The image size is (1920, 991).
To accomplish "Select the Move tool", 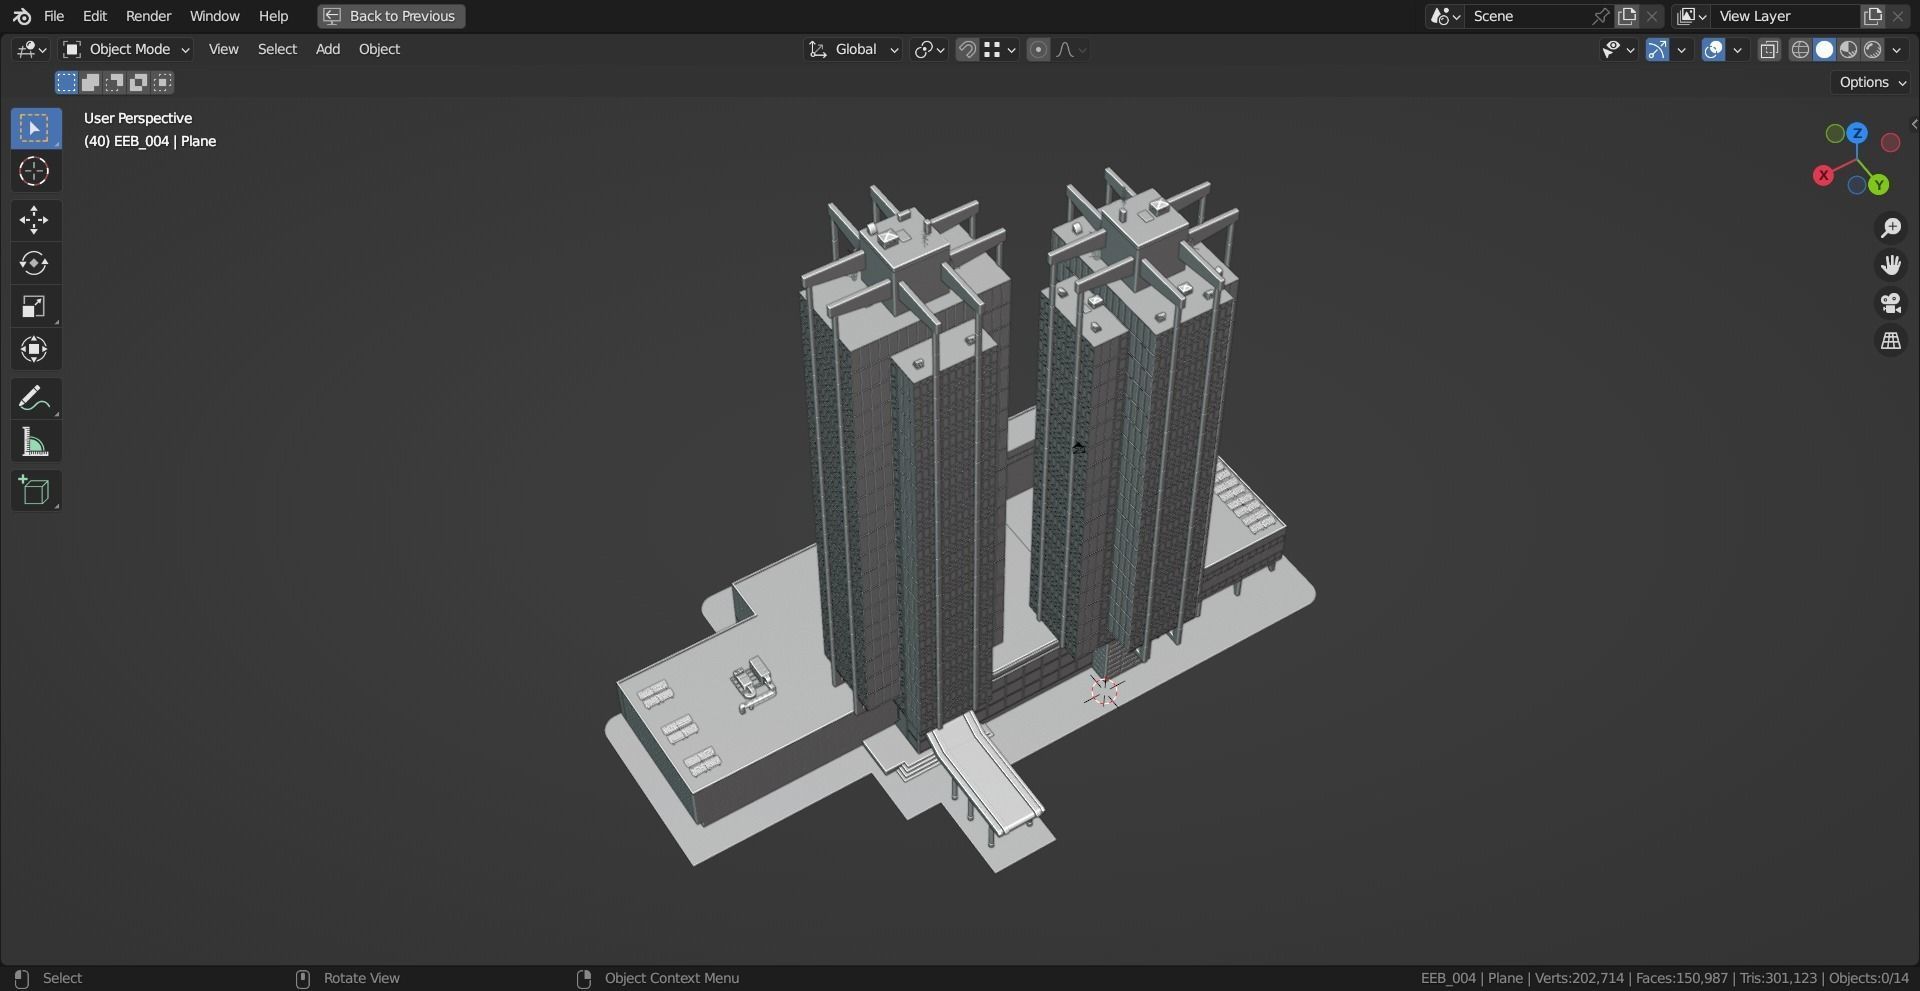I will pyautogui.click(x=35, y=220).
